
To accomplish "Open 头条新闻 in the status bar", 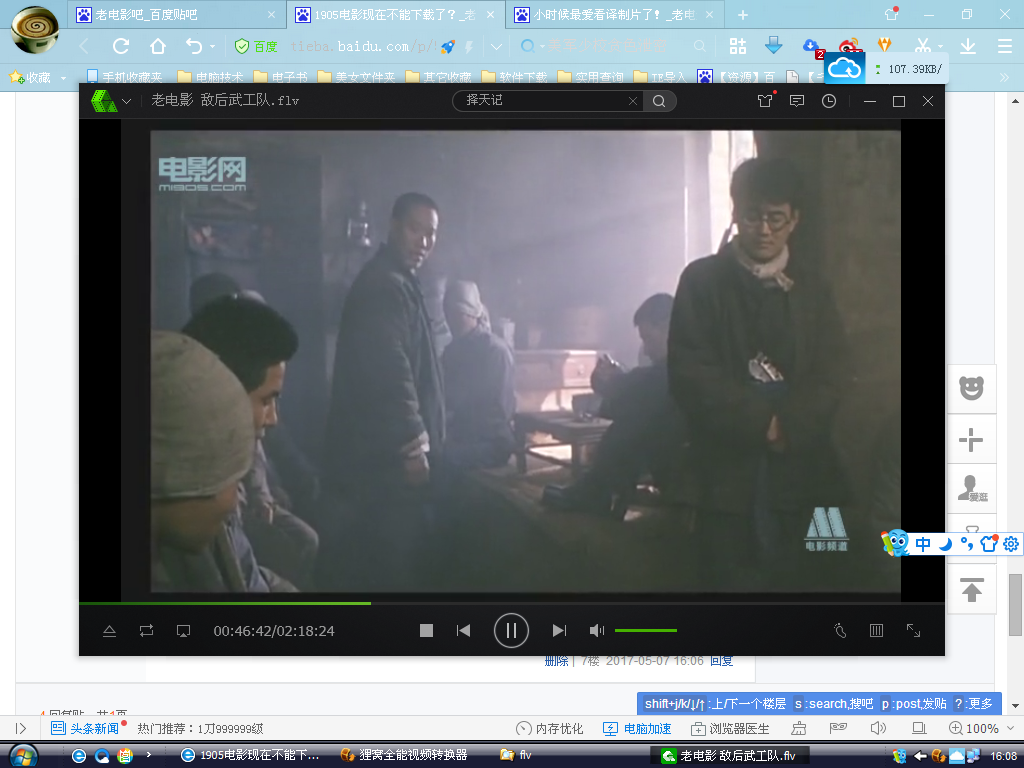I will 85,728.
